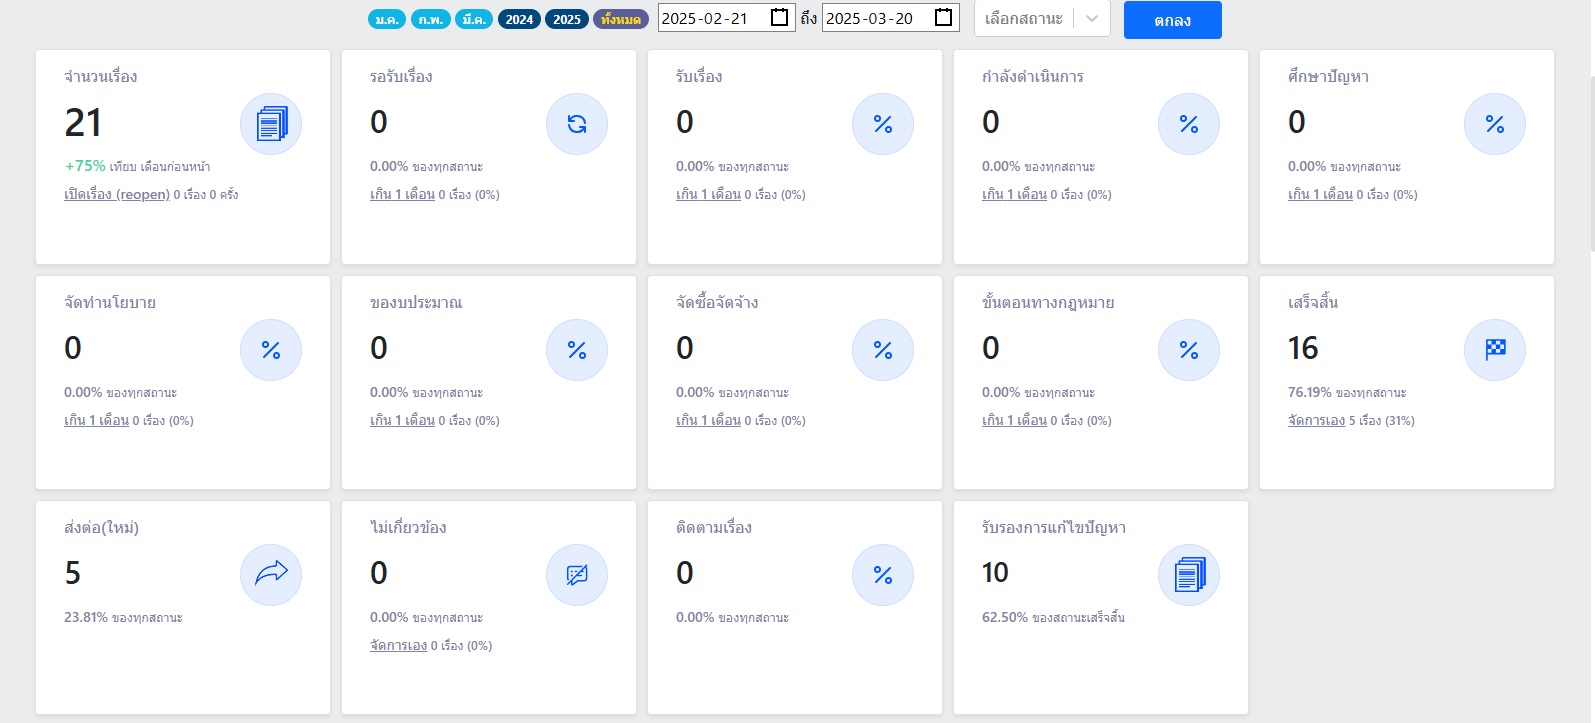Click the start date field 2025-02-21
The height and width of the screenshot is (723, 1595).
point(727,18)
